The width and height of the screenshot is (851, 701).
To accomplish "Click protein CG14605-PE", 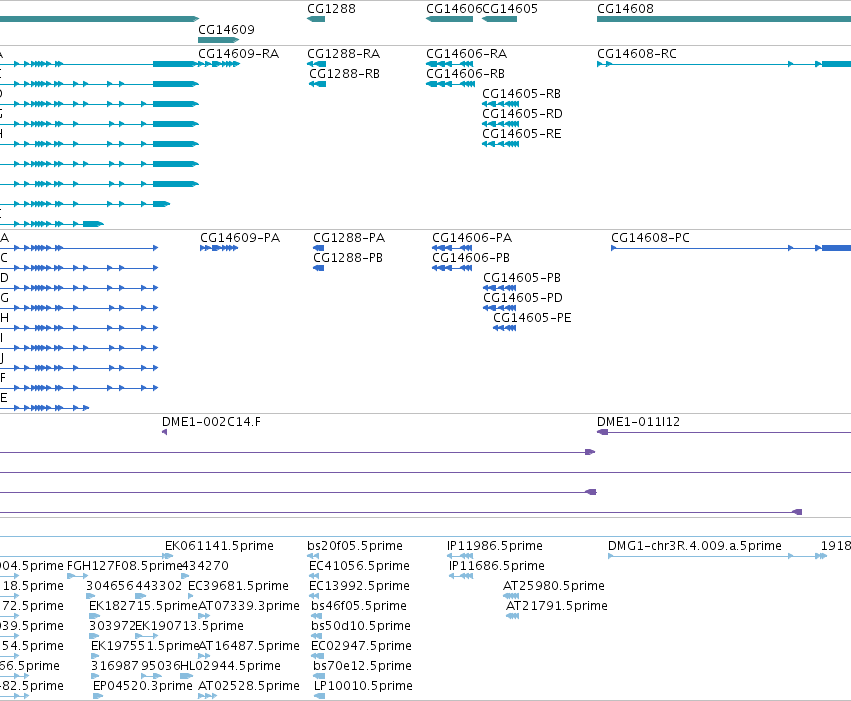I will [x=532, y=318].
